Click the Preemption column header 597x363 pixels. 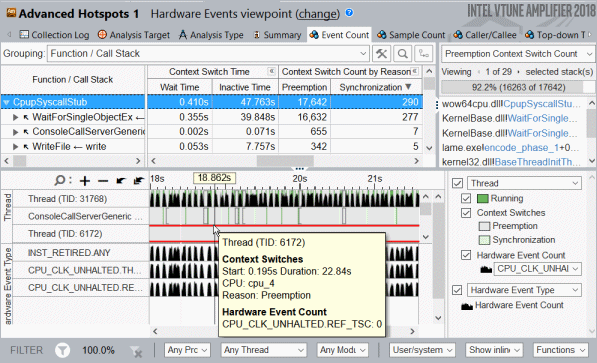[x=304, y=87]
